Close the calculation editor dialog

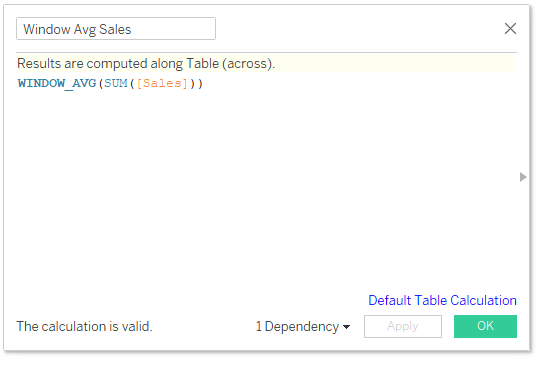click(x=510, y=29)
